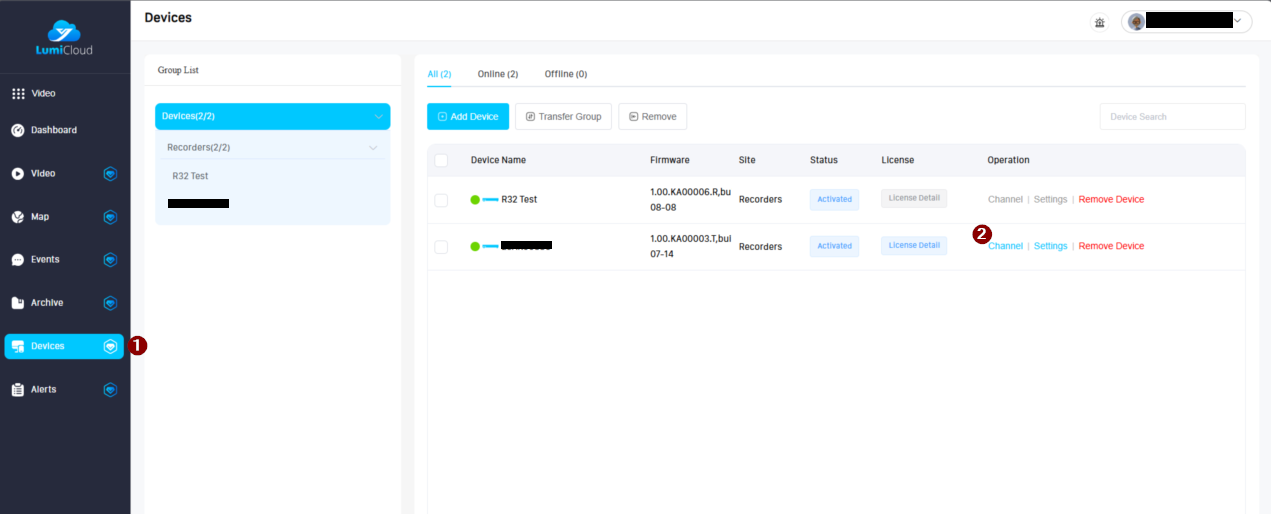Switch to the Online (2) tab
This screenshot has height=514, width=1271.
point(497,74)
